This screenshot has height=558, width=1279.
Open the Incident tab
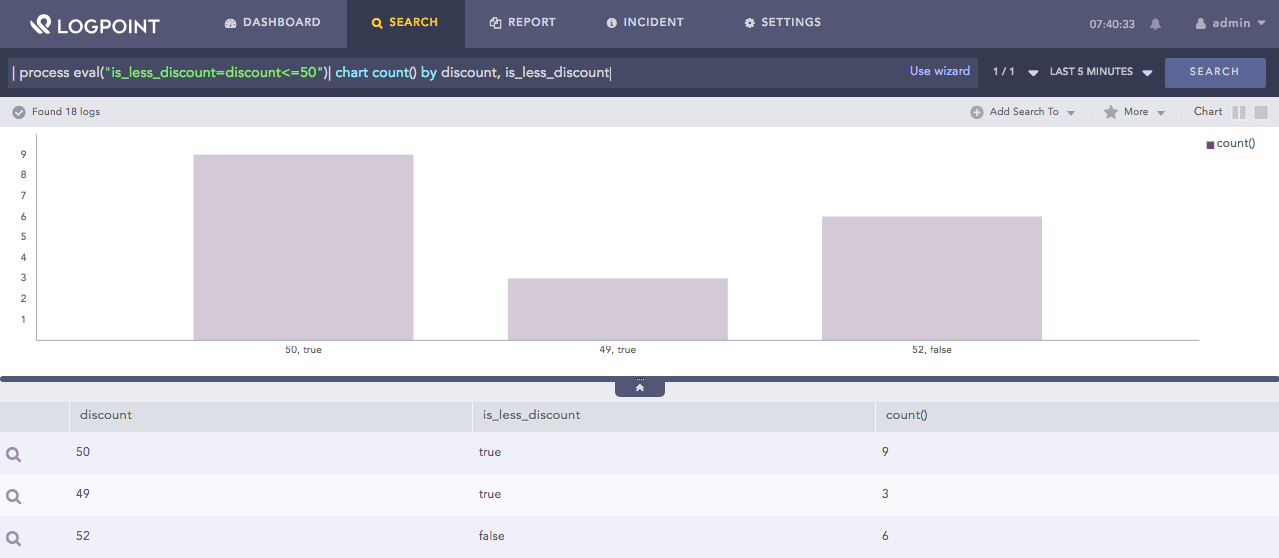coord(645,23)
